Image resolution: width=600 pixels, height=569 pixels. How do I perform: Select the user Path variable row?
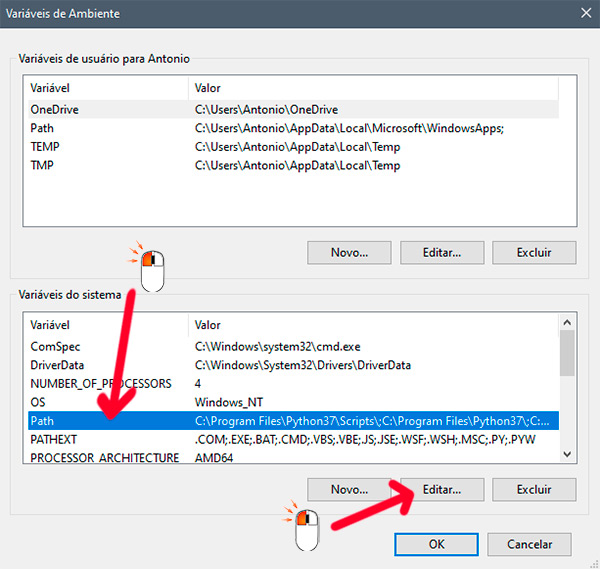[293, 128]
